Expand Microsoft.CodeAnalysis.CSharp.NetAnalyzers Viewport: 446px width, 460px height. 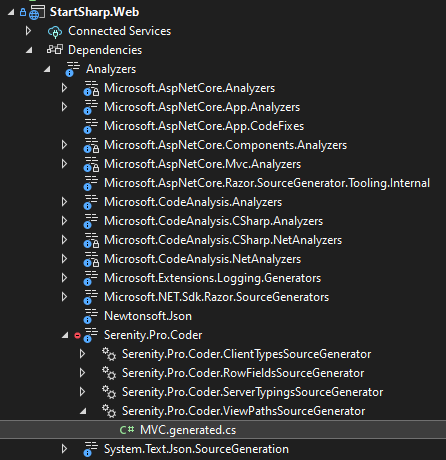click(x=64, y=240)
